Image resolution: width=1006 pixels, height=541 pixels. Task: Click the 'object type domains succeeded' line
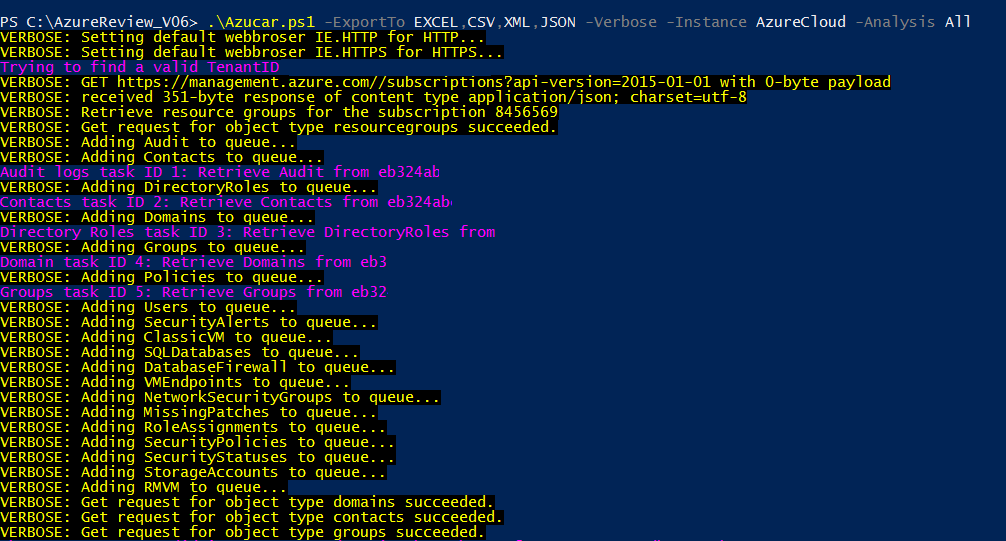coord(247,502)
